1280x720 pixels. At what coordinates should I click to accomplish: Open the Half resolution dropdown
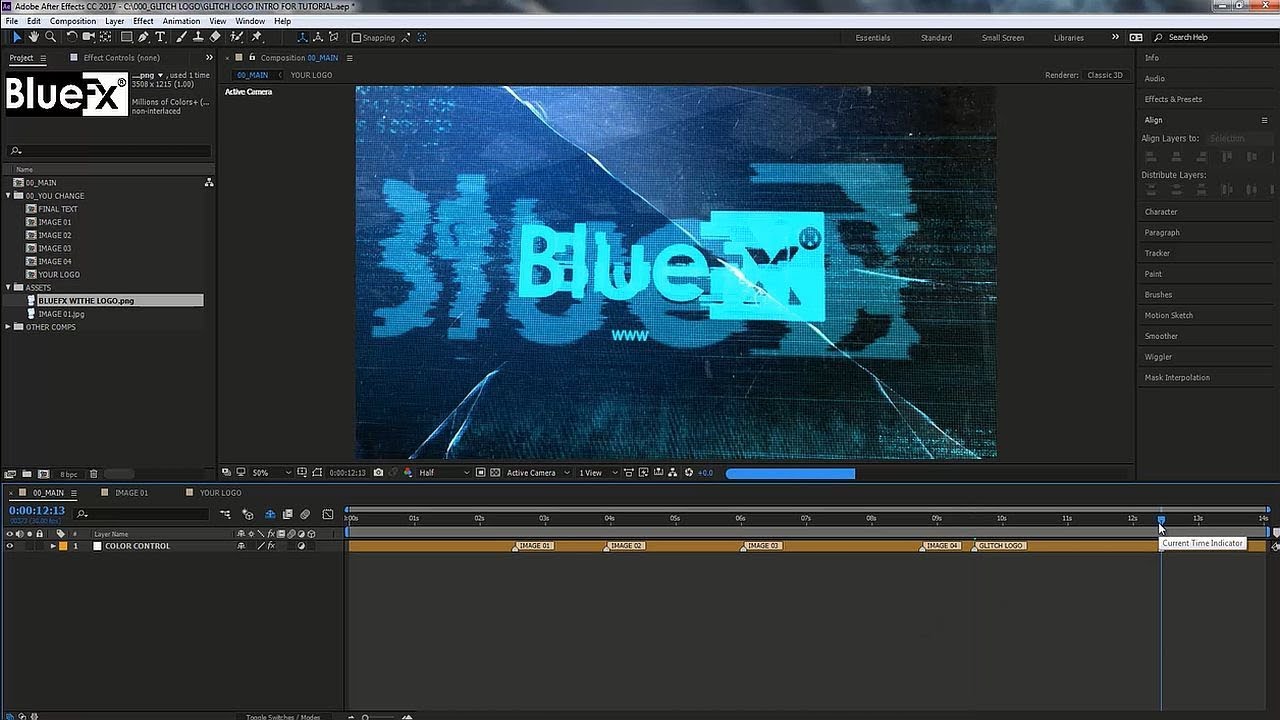point(445,473)
